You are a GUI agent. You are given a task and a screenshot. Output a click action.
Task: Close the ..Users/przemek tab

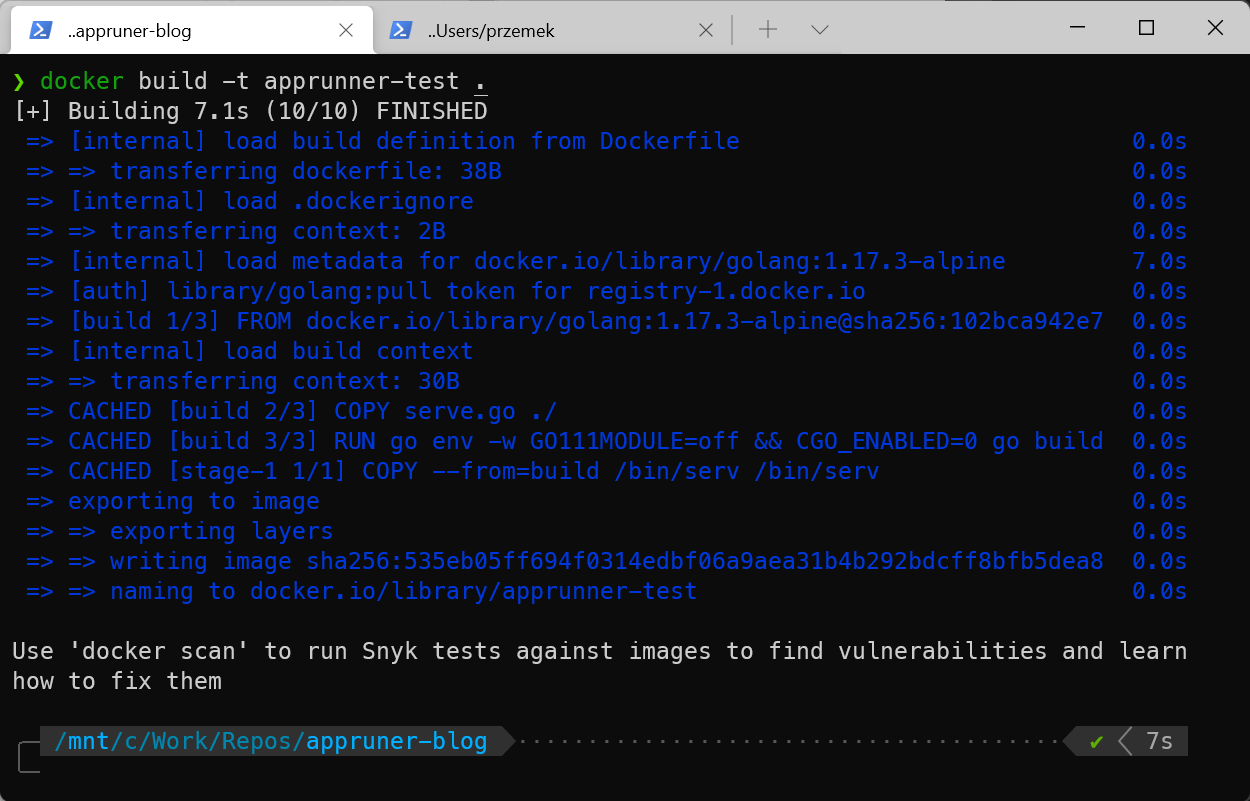[705, 30]
